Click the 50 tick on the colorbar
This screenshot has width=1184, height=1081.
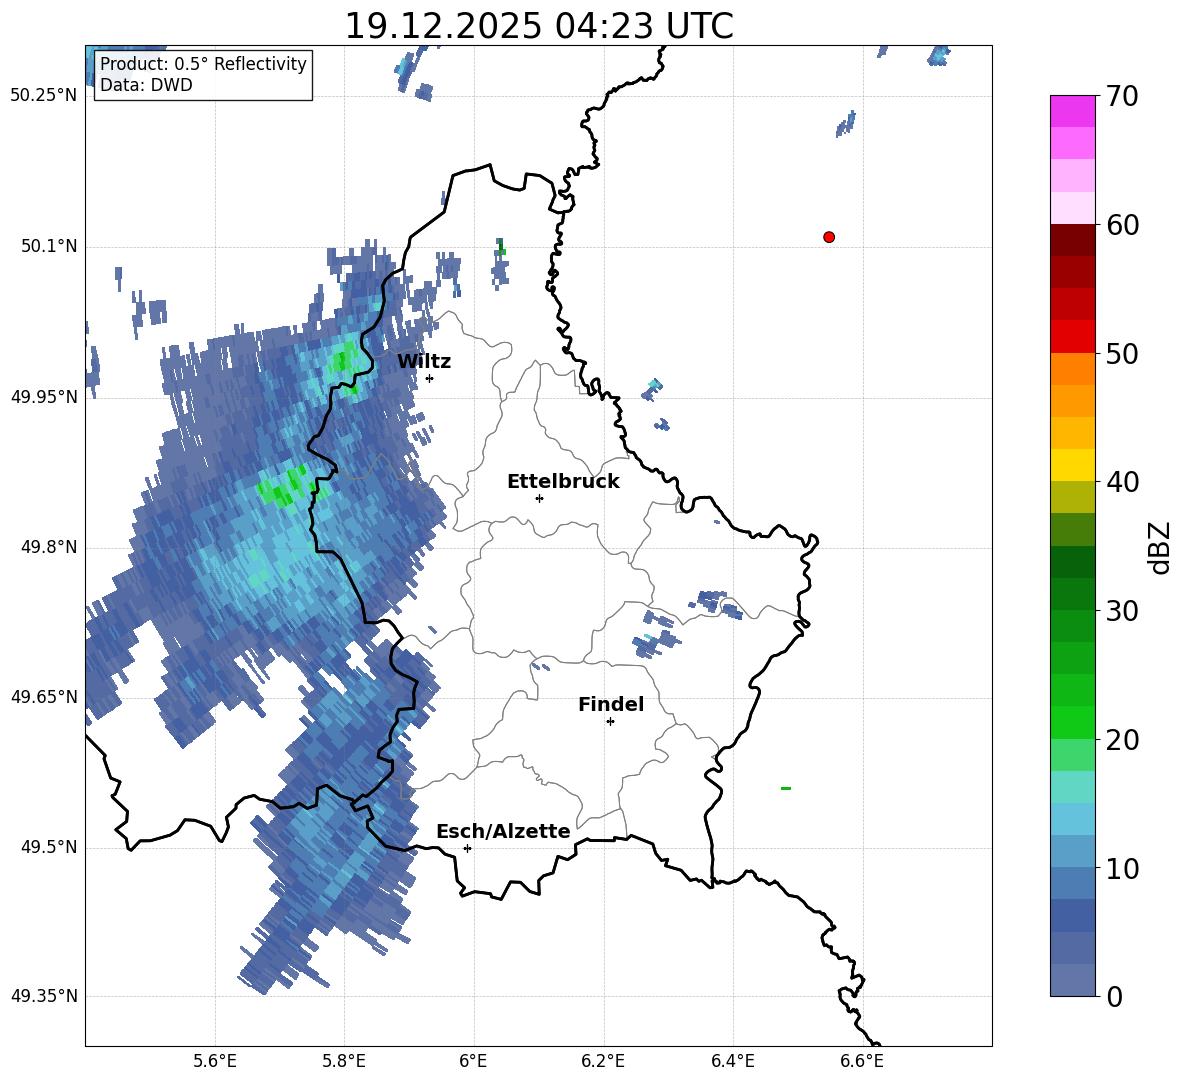click(x=1122, y=354)
